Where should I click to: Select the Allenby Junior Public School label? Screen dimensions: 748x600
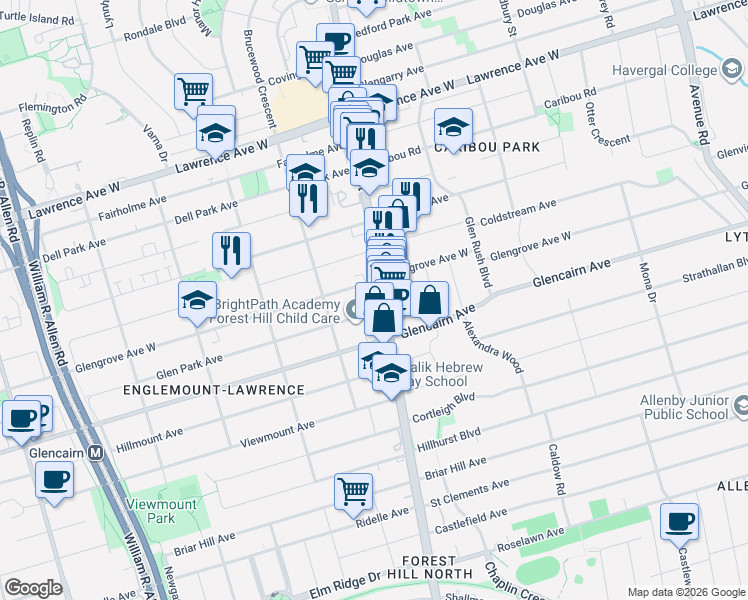(x=684, y=407)
